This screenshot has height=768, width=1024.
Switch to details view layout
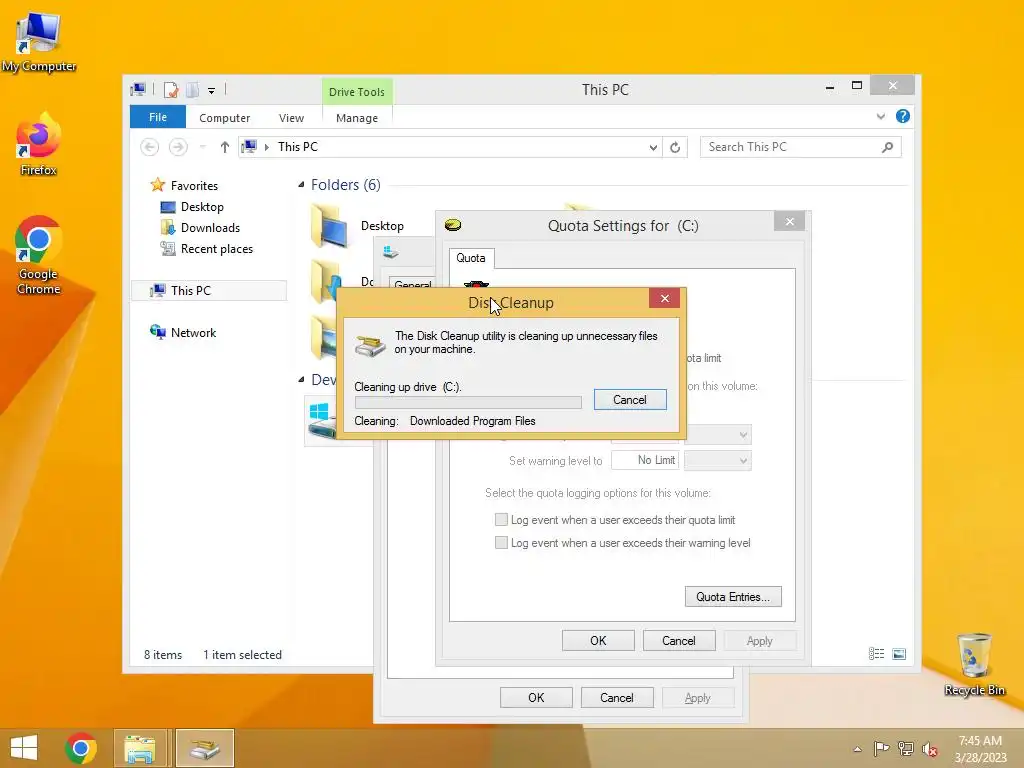point(876,654)
